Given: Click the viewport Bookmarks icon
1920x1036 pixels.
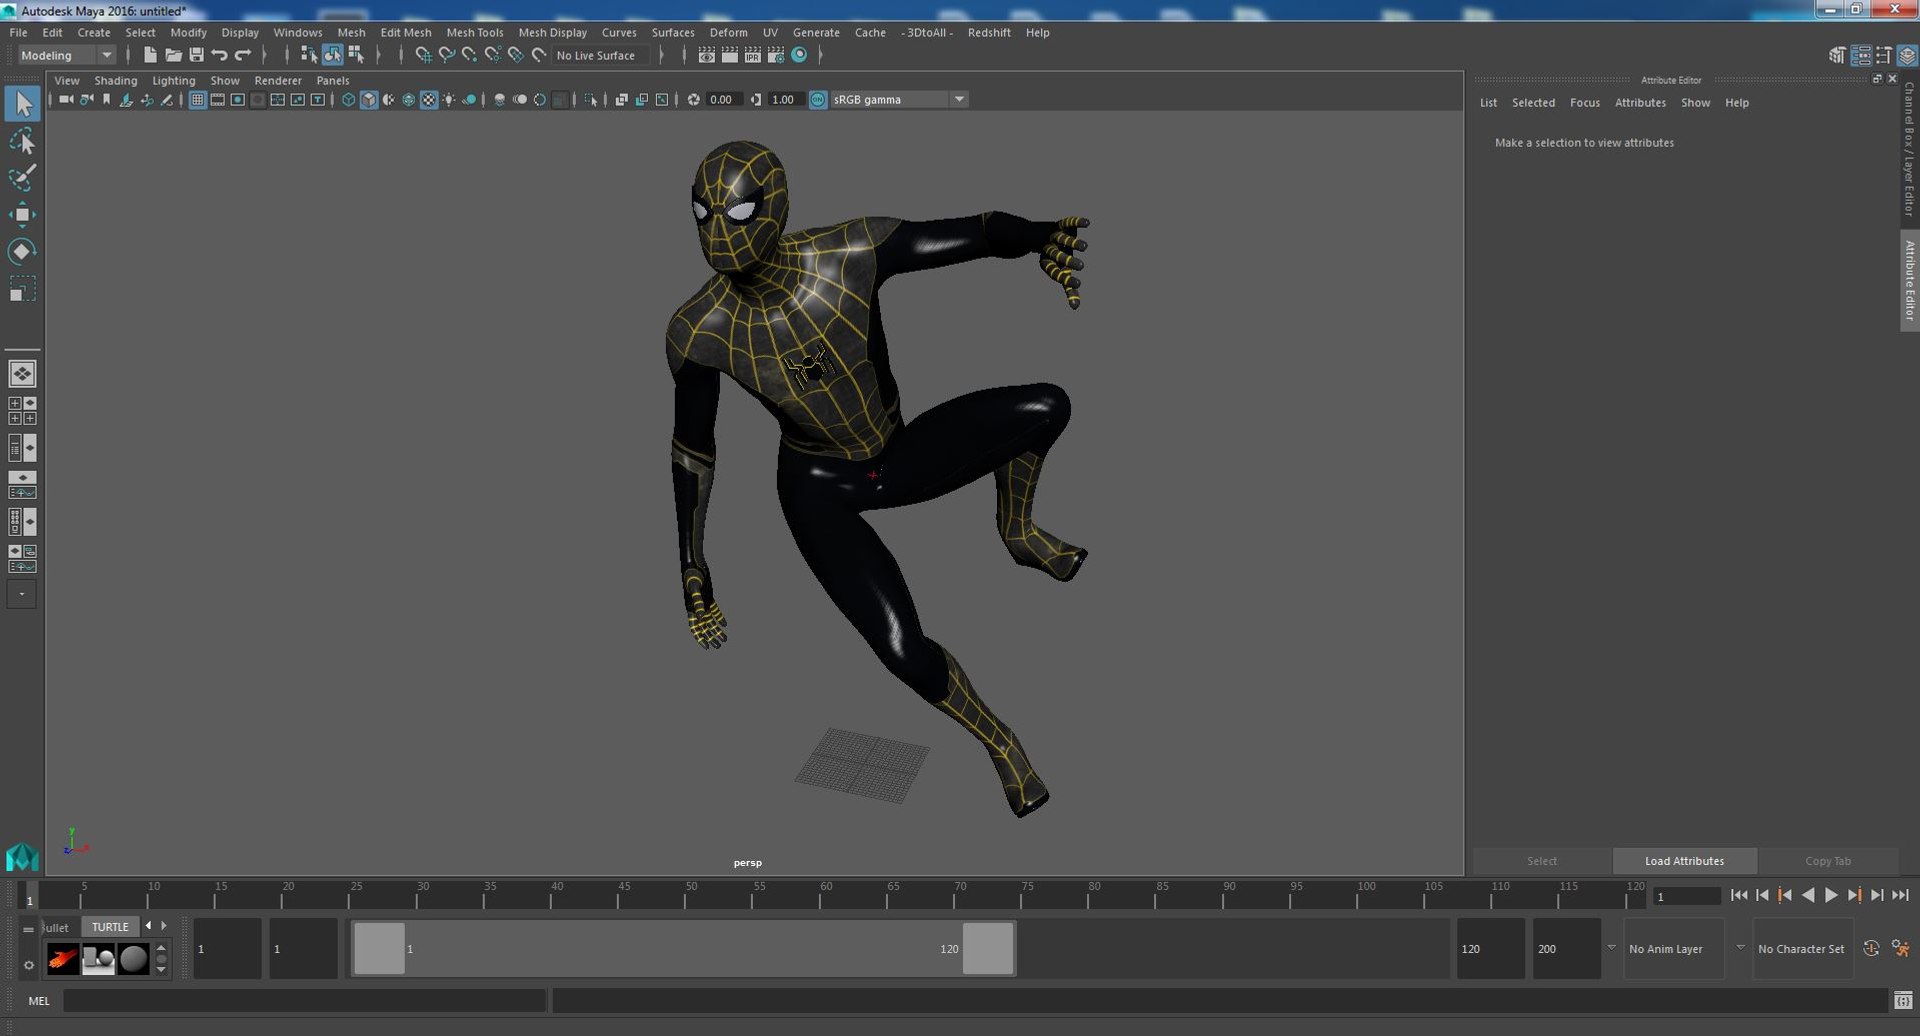Looking at the screenshot, I should point(106,99).
